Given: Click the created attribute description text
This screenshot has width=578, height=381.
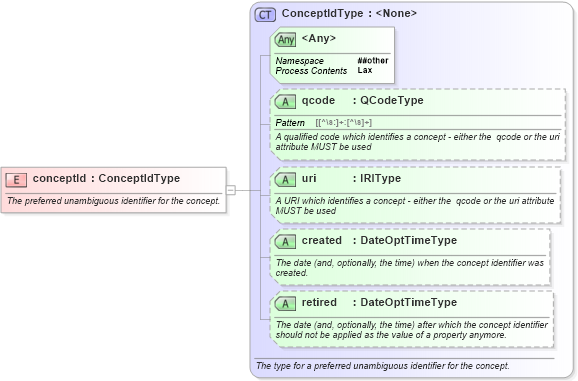Looking at the screenshot, I should (410, 268).
